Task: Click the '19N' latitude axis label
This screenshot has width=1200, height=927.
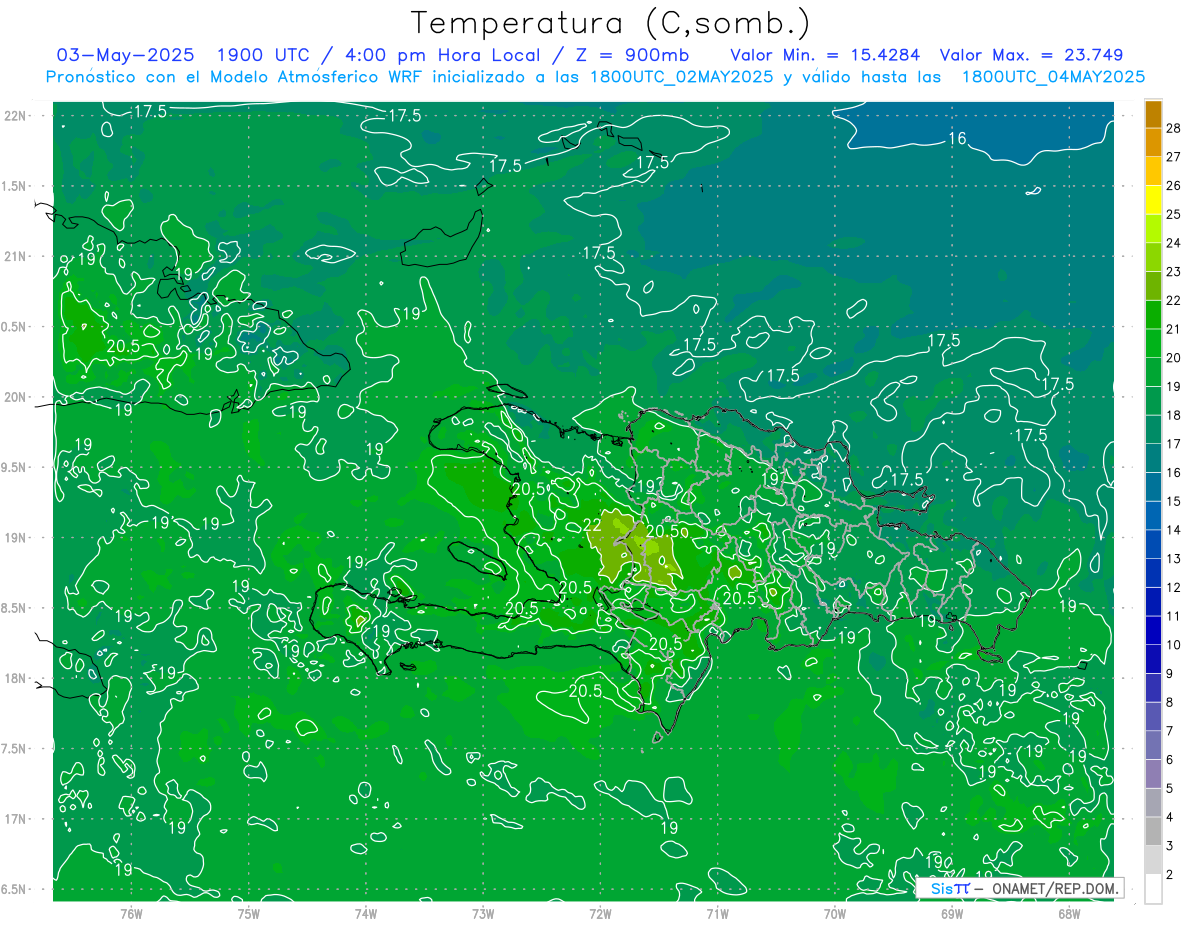Action: [x=16, y=538]
